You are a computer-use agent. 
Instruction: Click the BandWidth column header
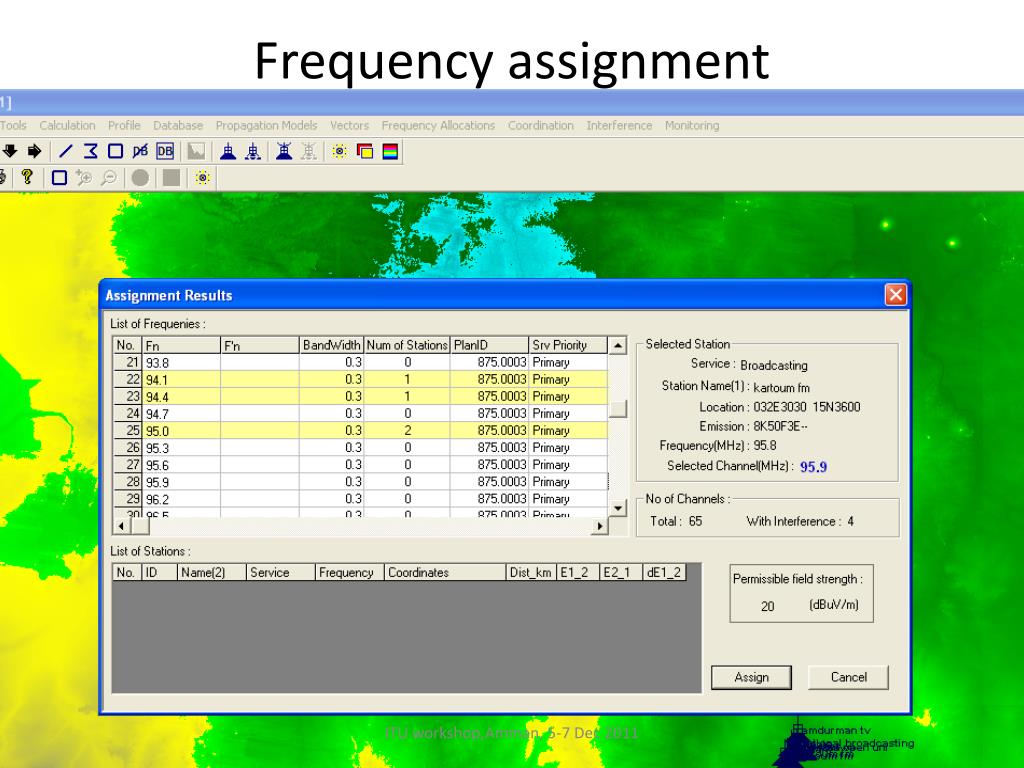[x=331, y=345]
